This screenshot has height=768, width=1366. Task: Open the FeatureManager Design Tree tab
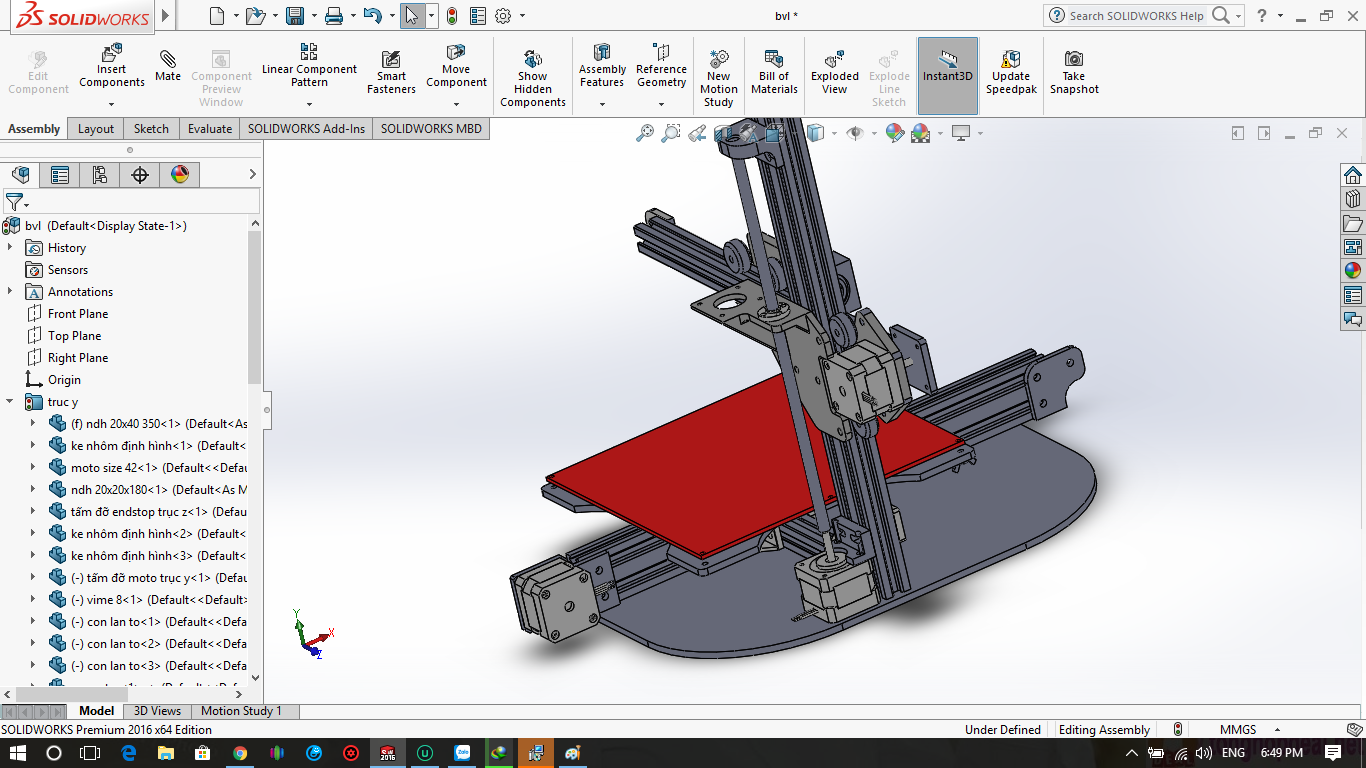click(21, 175)
